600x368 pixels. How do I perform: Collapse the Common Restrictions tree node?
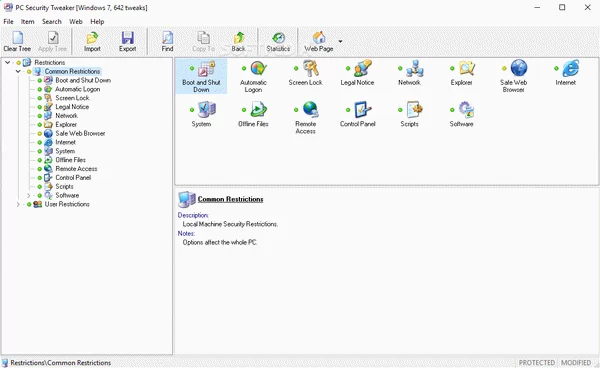[18, 71]
